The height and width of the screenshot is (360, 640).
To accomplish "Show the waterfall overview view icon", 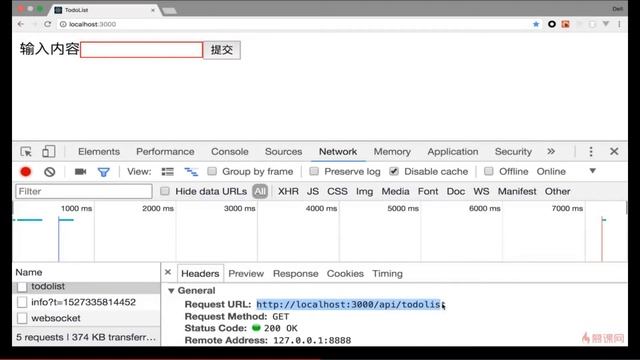I will click(x=191, y=172).
